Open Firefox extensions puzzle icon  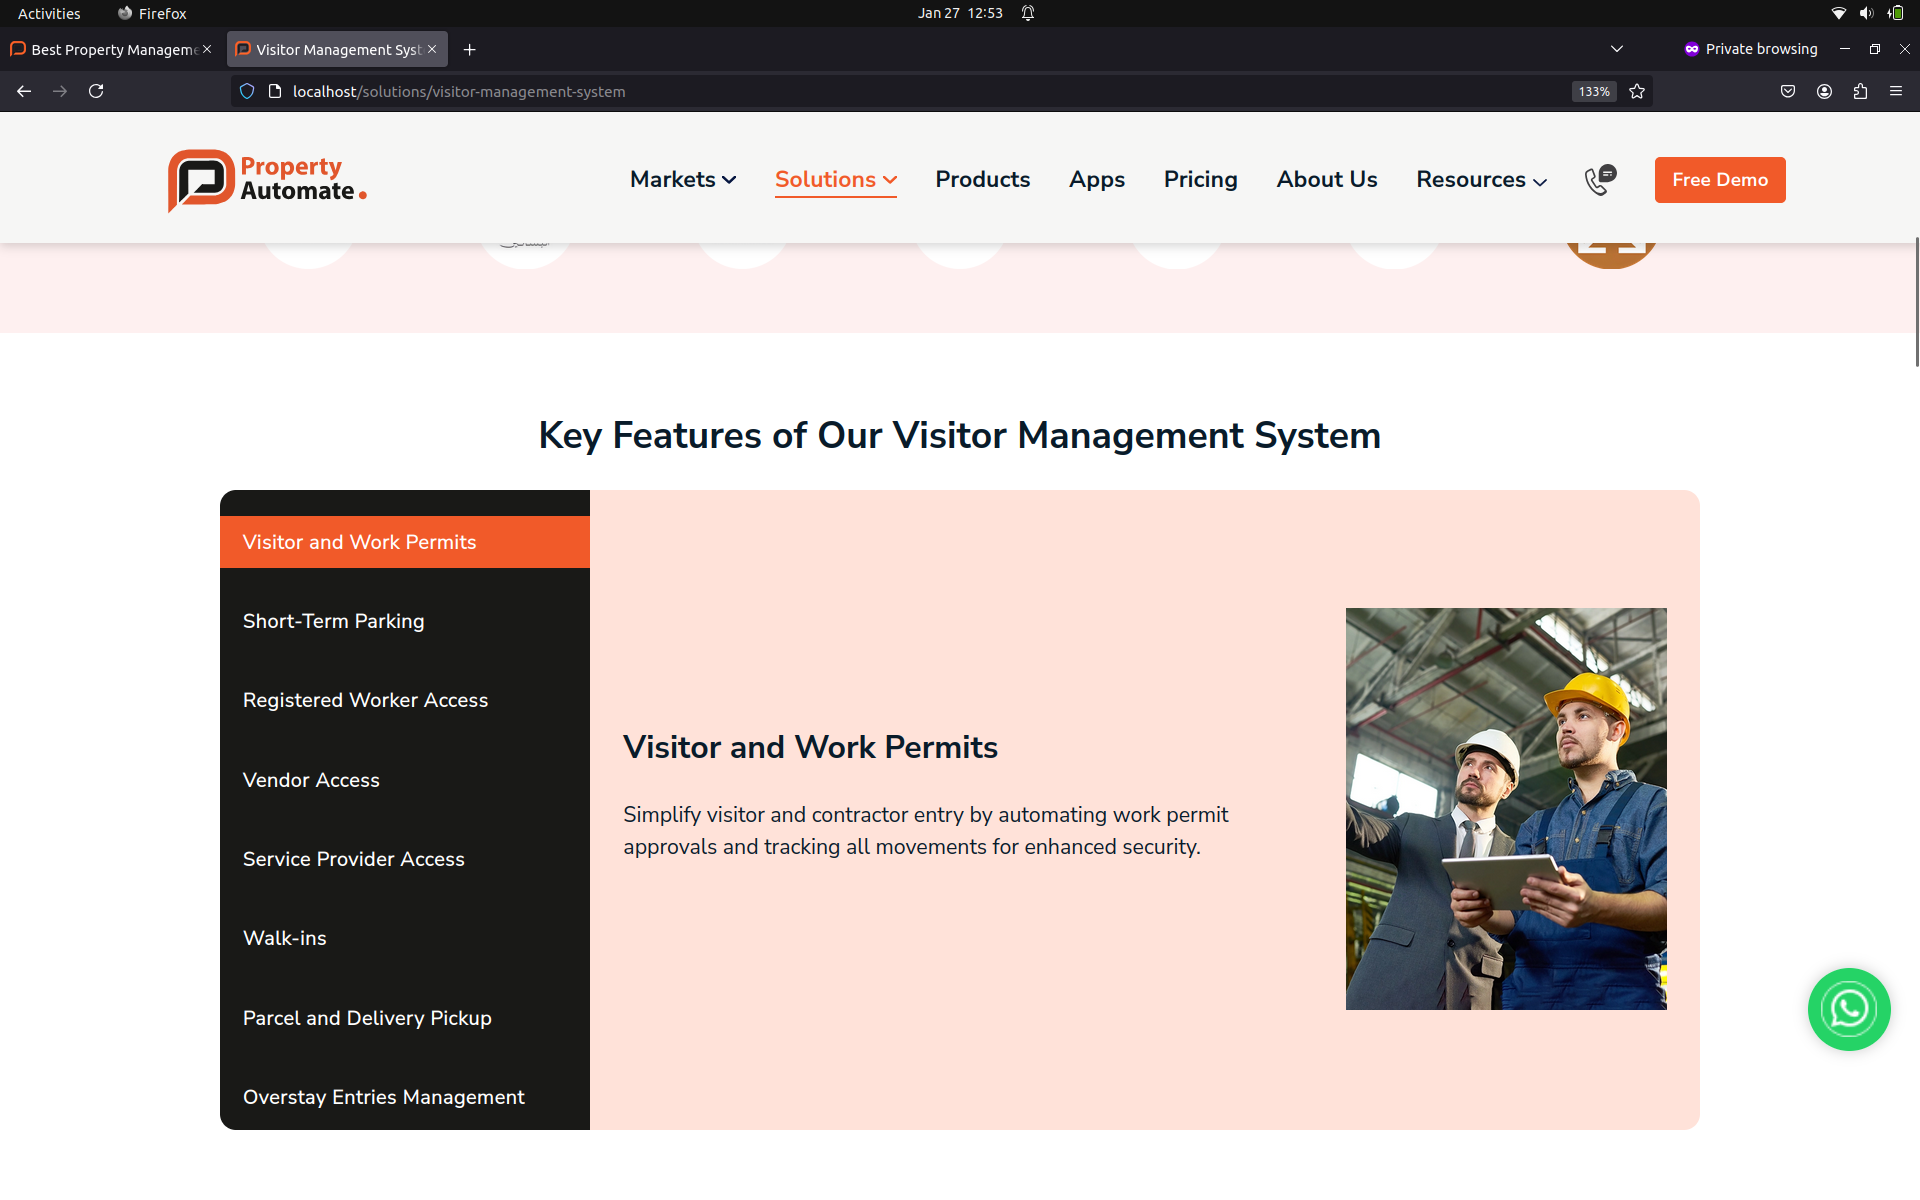[1860, 91]
